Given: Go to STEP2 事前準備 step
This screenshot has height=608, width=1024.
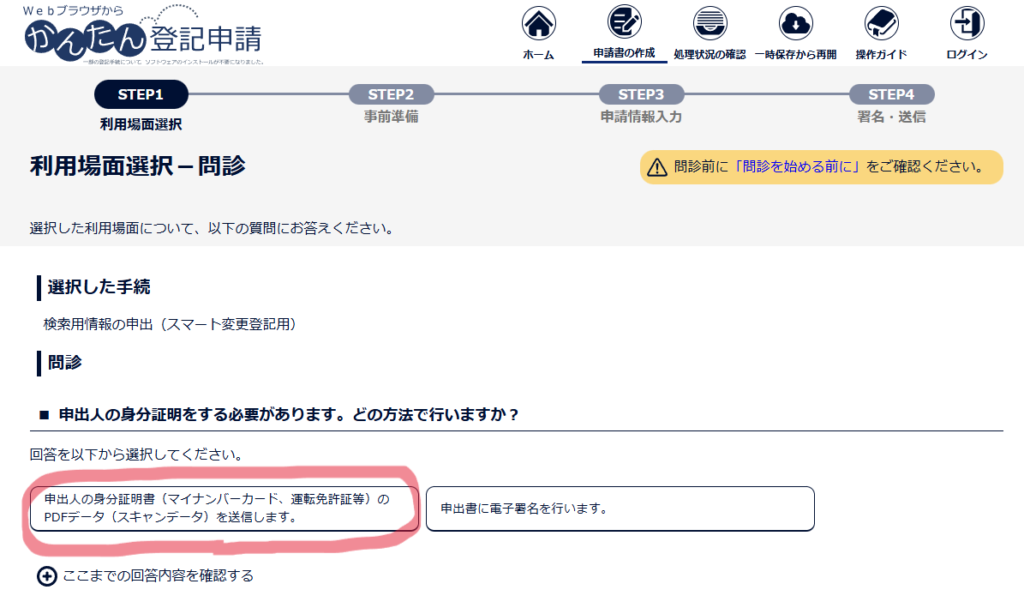Looking at the screenshot, I should pos(391,95).
